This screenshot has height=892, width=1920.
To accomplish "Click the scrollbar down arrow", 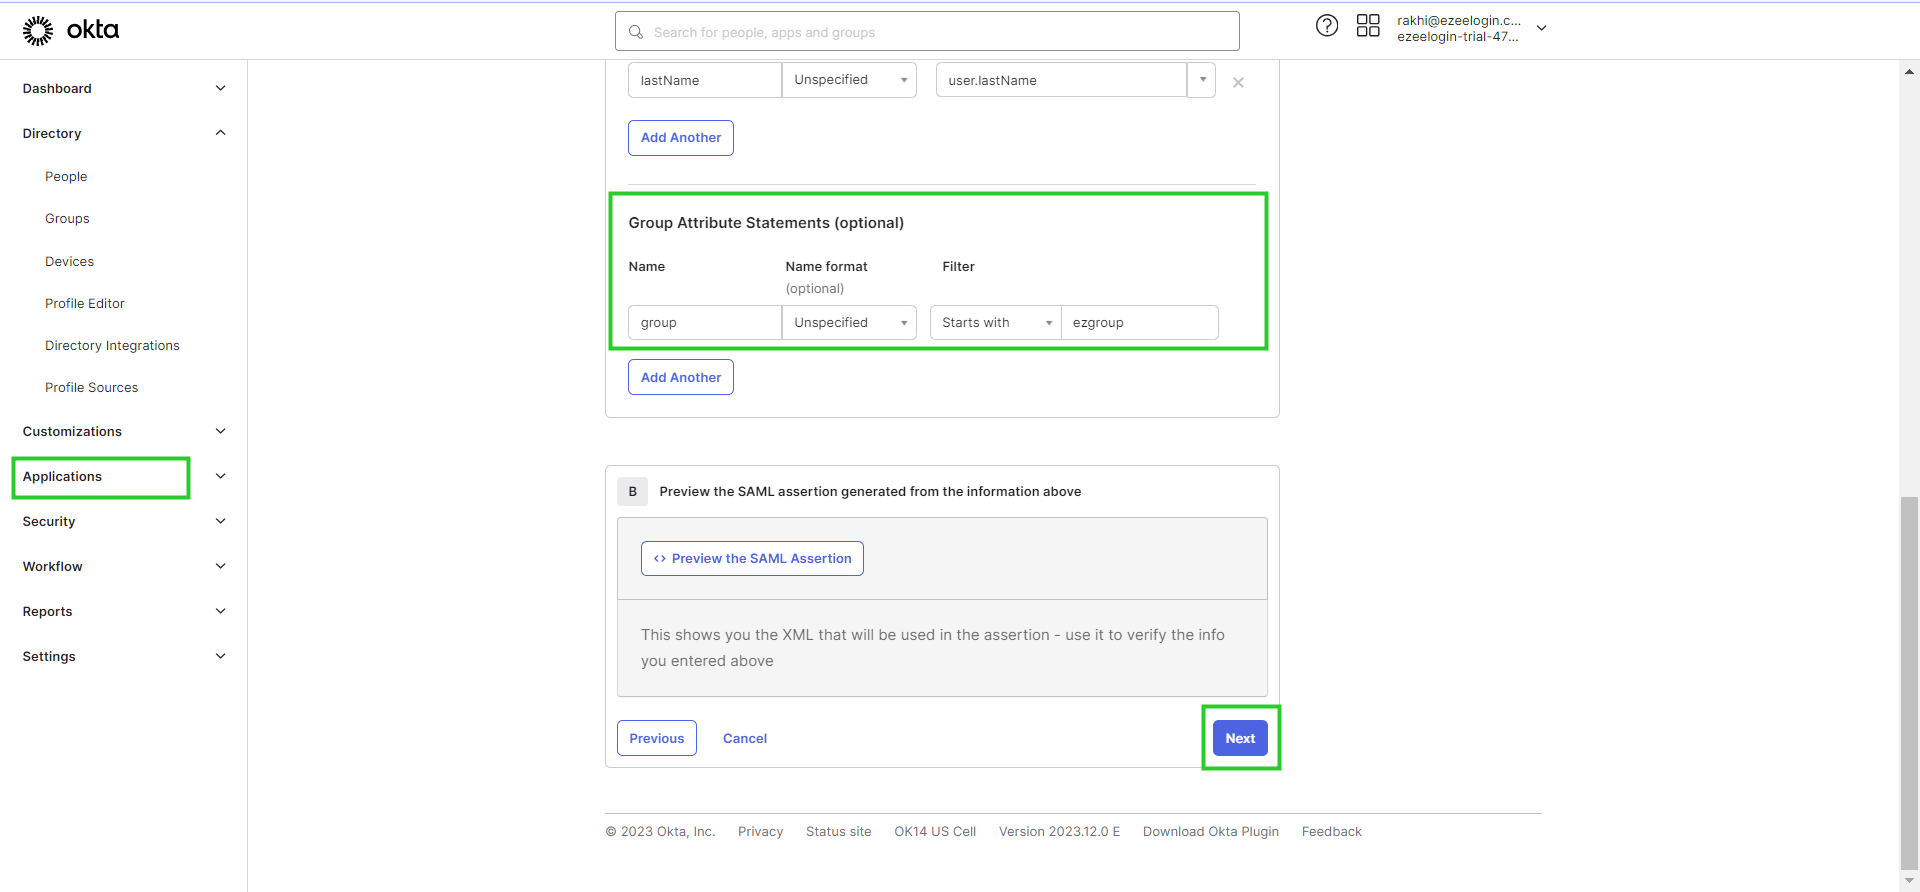I will tap(1909, 881).
